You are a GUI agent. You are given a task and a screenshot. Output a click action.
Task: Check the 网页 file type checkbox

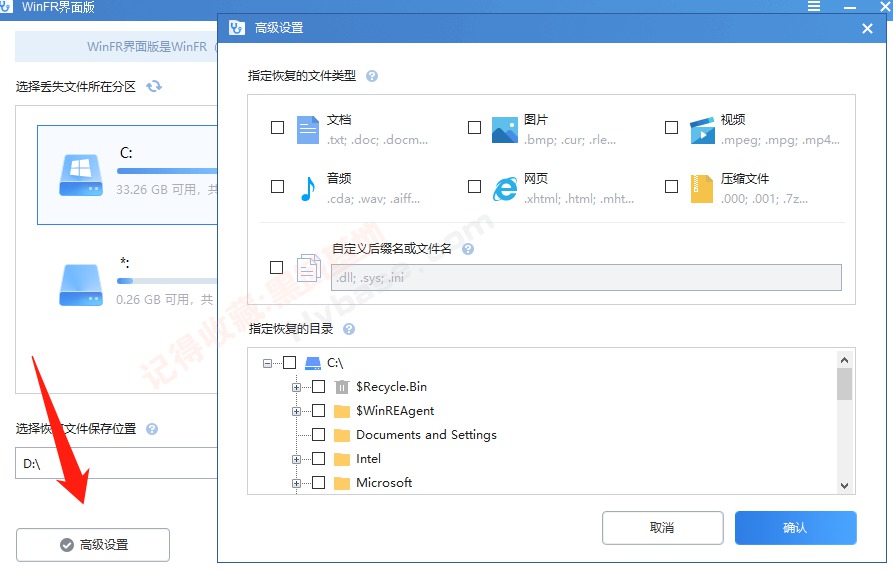474,186
